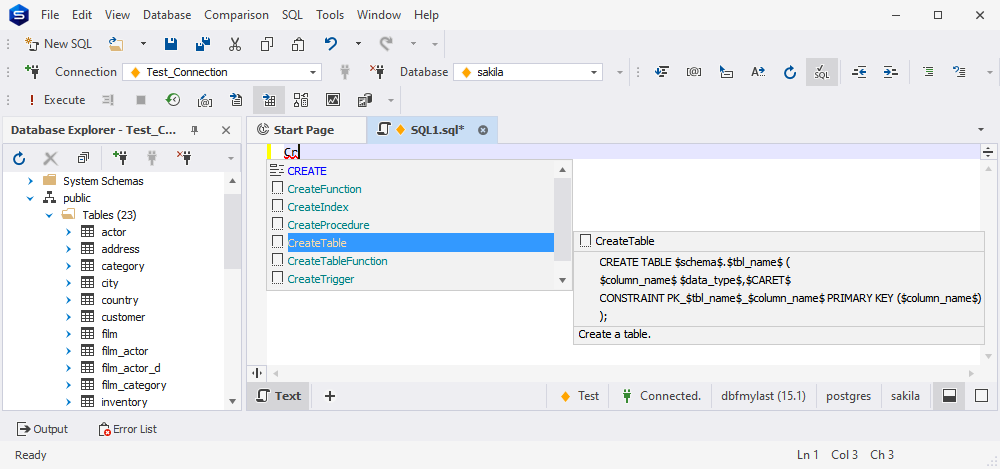Click the Stop execution square icon
Image resolution: width=1000 pixels, height=469 pixels.
pyautogui.click(x=141, y=100)
